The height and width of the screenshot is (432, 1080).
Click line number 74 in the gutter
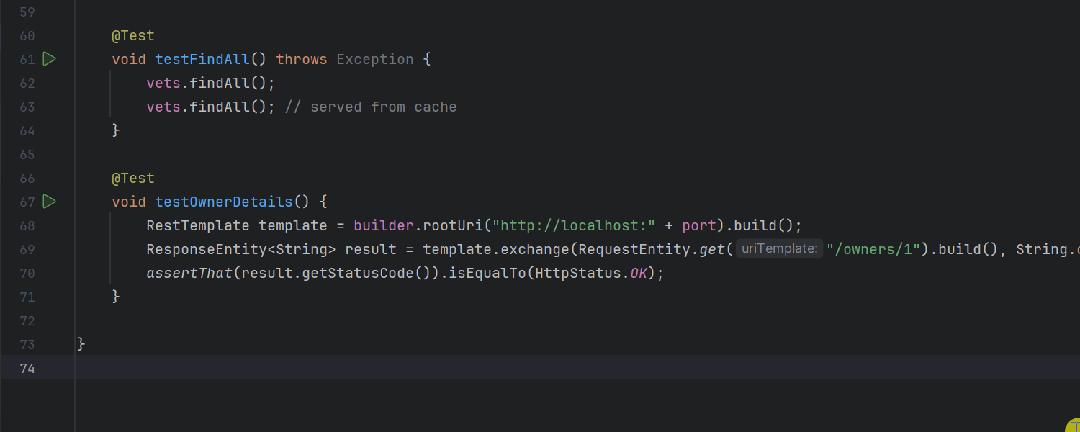click(28, 368)
